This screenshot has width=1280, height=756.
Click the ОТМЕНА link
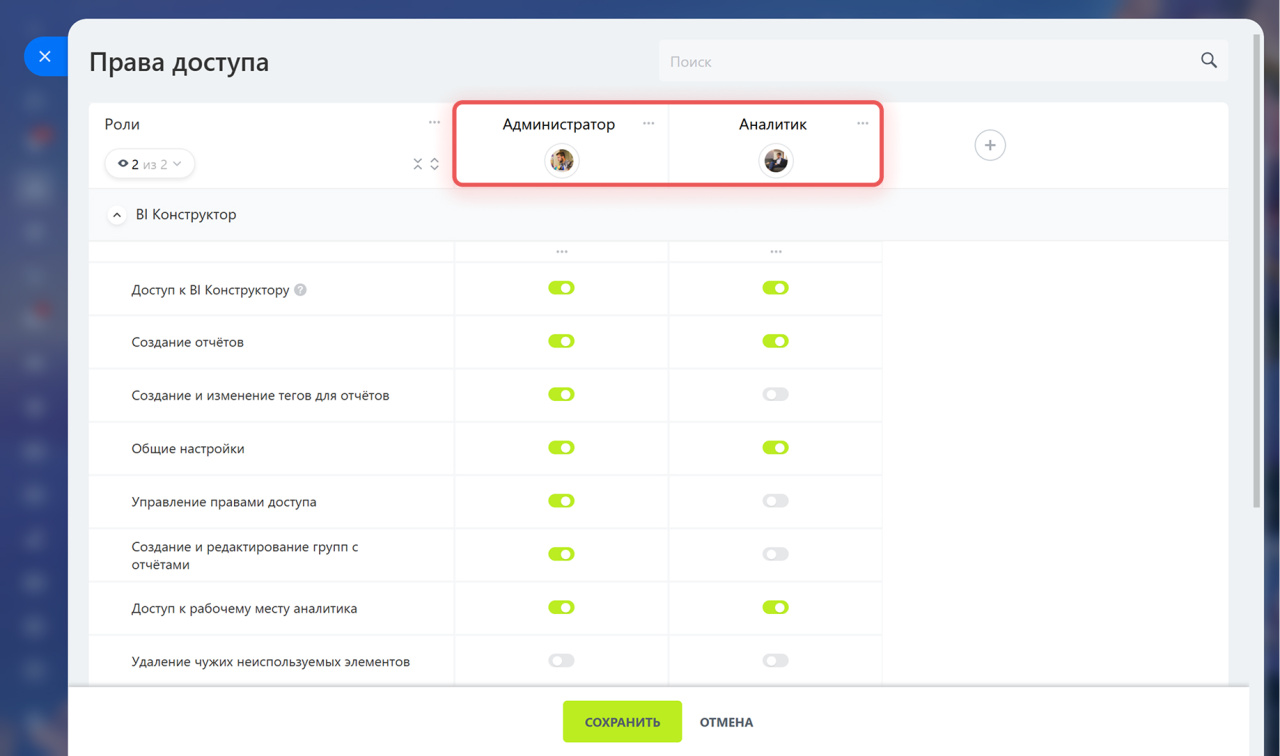pyautogui.click(x=726, y=722)
